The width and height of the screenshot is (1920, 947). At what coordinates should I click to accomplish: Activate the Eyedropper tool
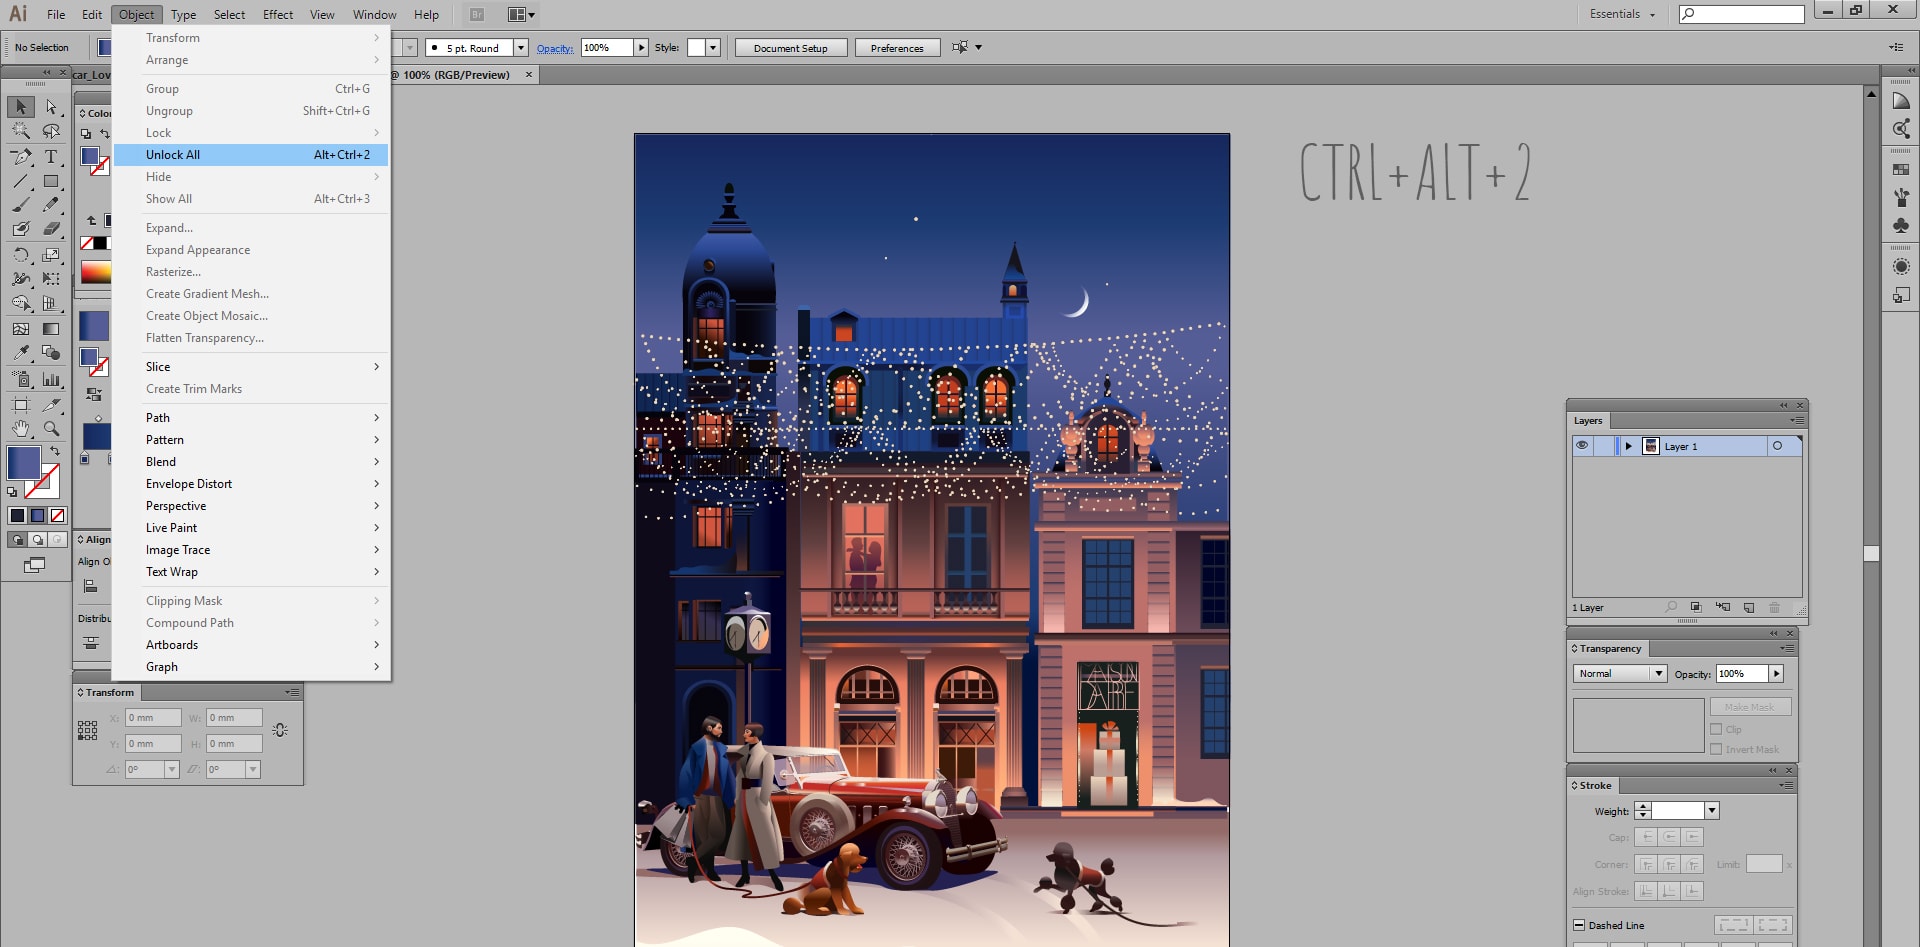point(20,353)
